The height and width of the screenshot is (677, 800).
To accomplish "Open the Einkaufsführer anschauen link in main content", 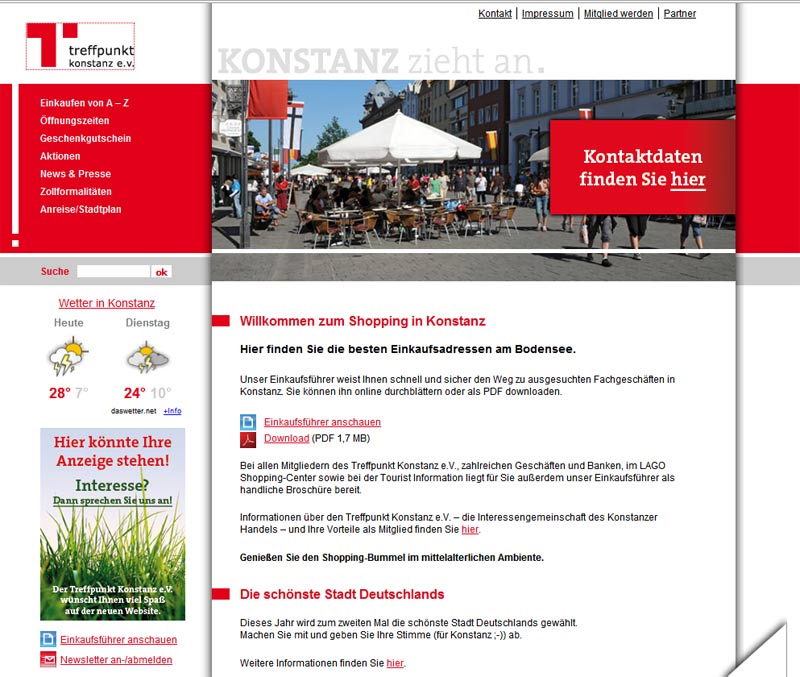I will [x=322, y=422].
